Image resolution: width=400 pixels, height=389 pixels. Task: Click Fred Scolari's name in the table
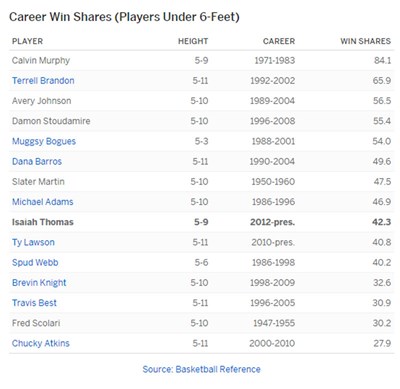click(36, 323)
